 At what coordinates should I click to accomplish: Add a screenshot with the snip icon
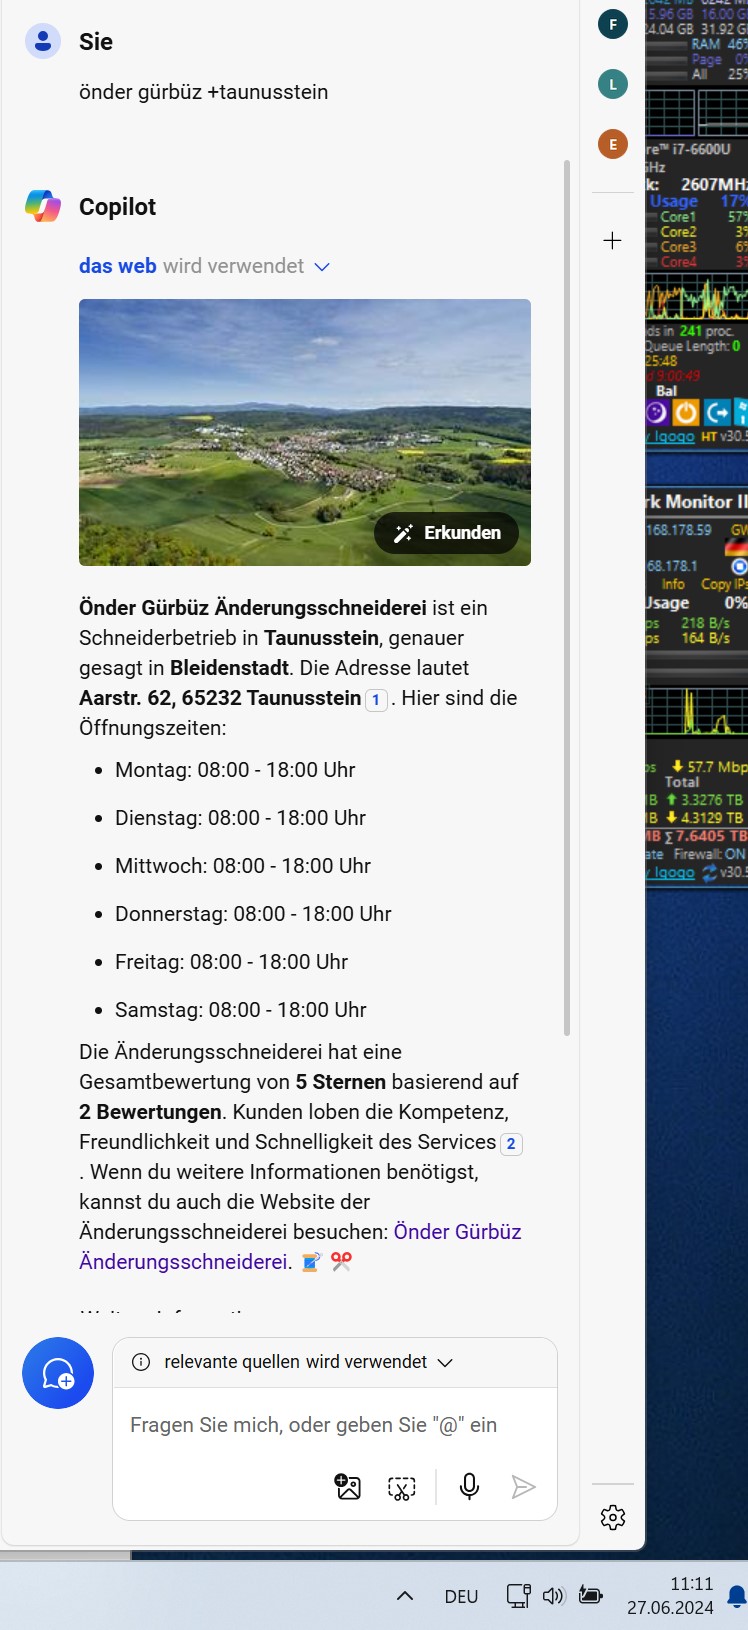click(x=401, y=1488)
